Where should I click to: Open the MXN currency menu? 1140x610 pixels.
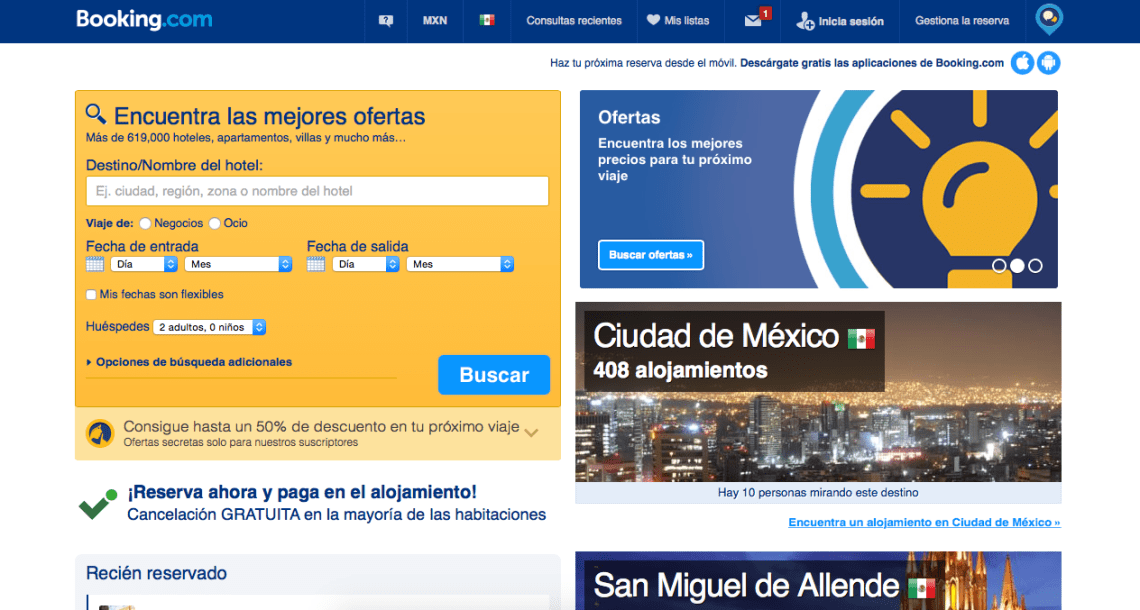click(x=435, y=19)
